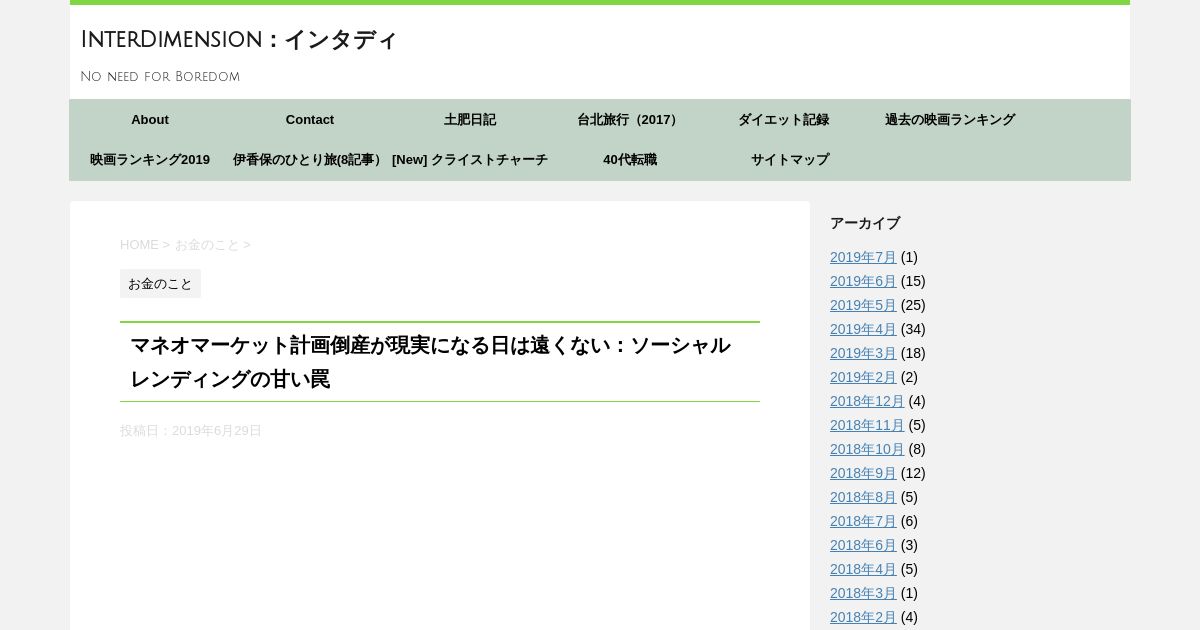Open the 2018年7月 archive

click(863, 521)
